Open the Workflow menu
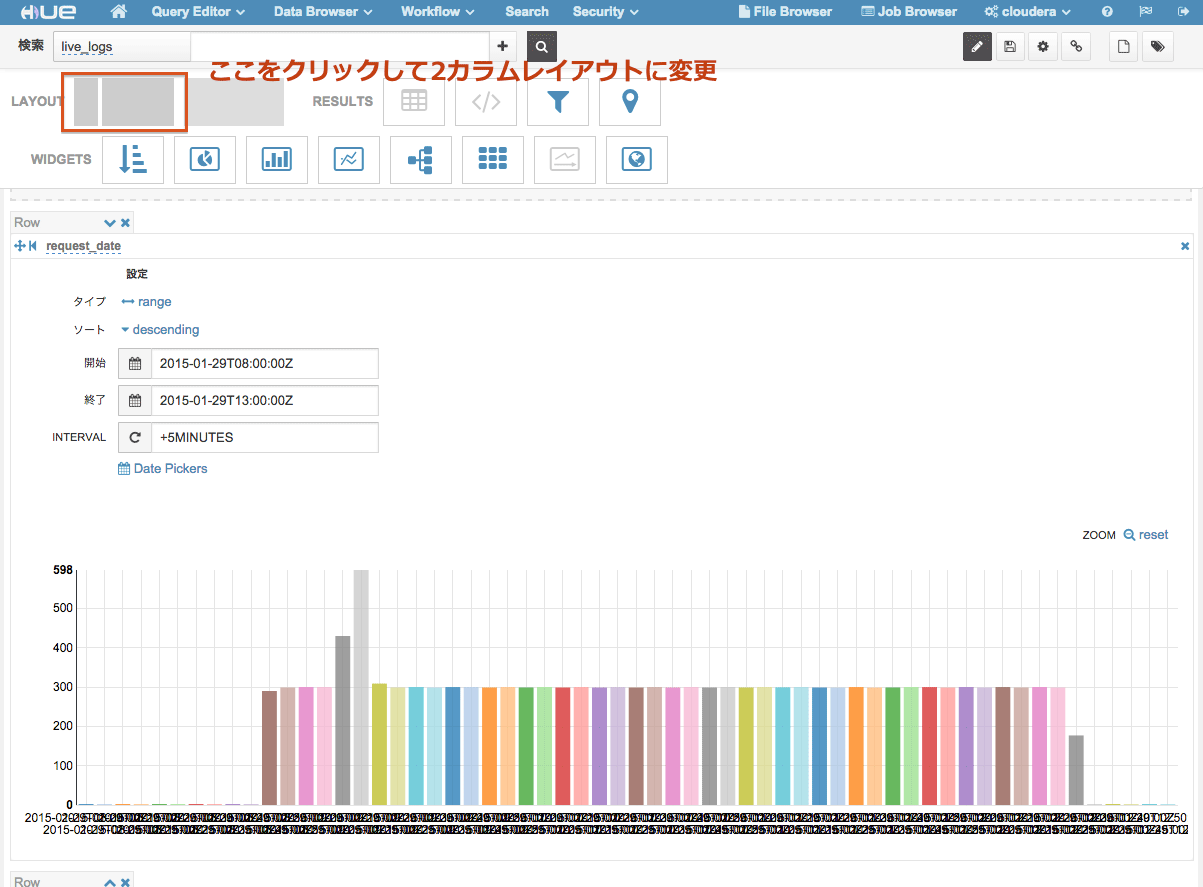Screen dimensions: 1203x887 (438, 12)
